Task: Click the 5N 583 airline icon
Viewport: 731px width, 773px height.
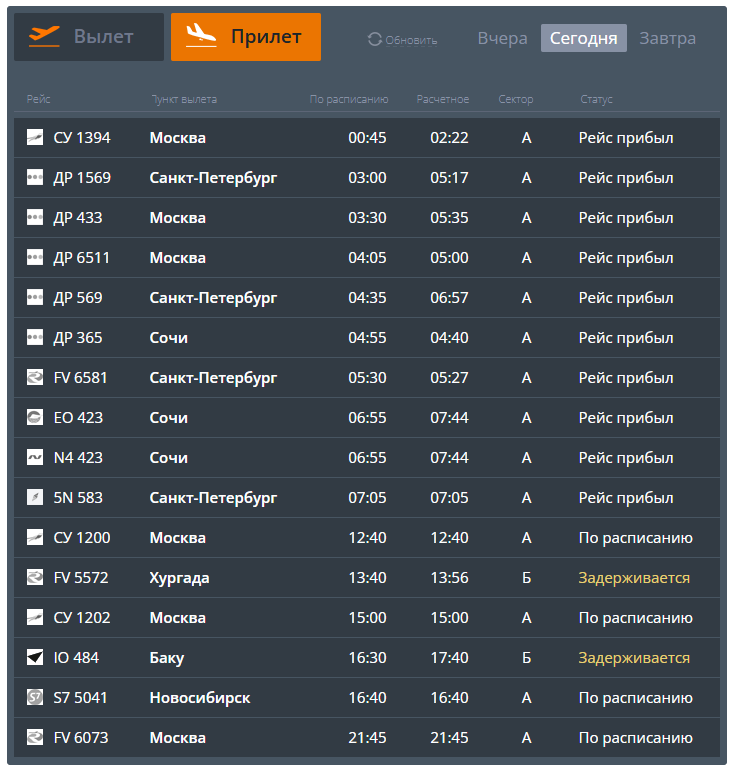Action: click(x=35, y=498)
